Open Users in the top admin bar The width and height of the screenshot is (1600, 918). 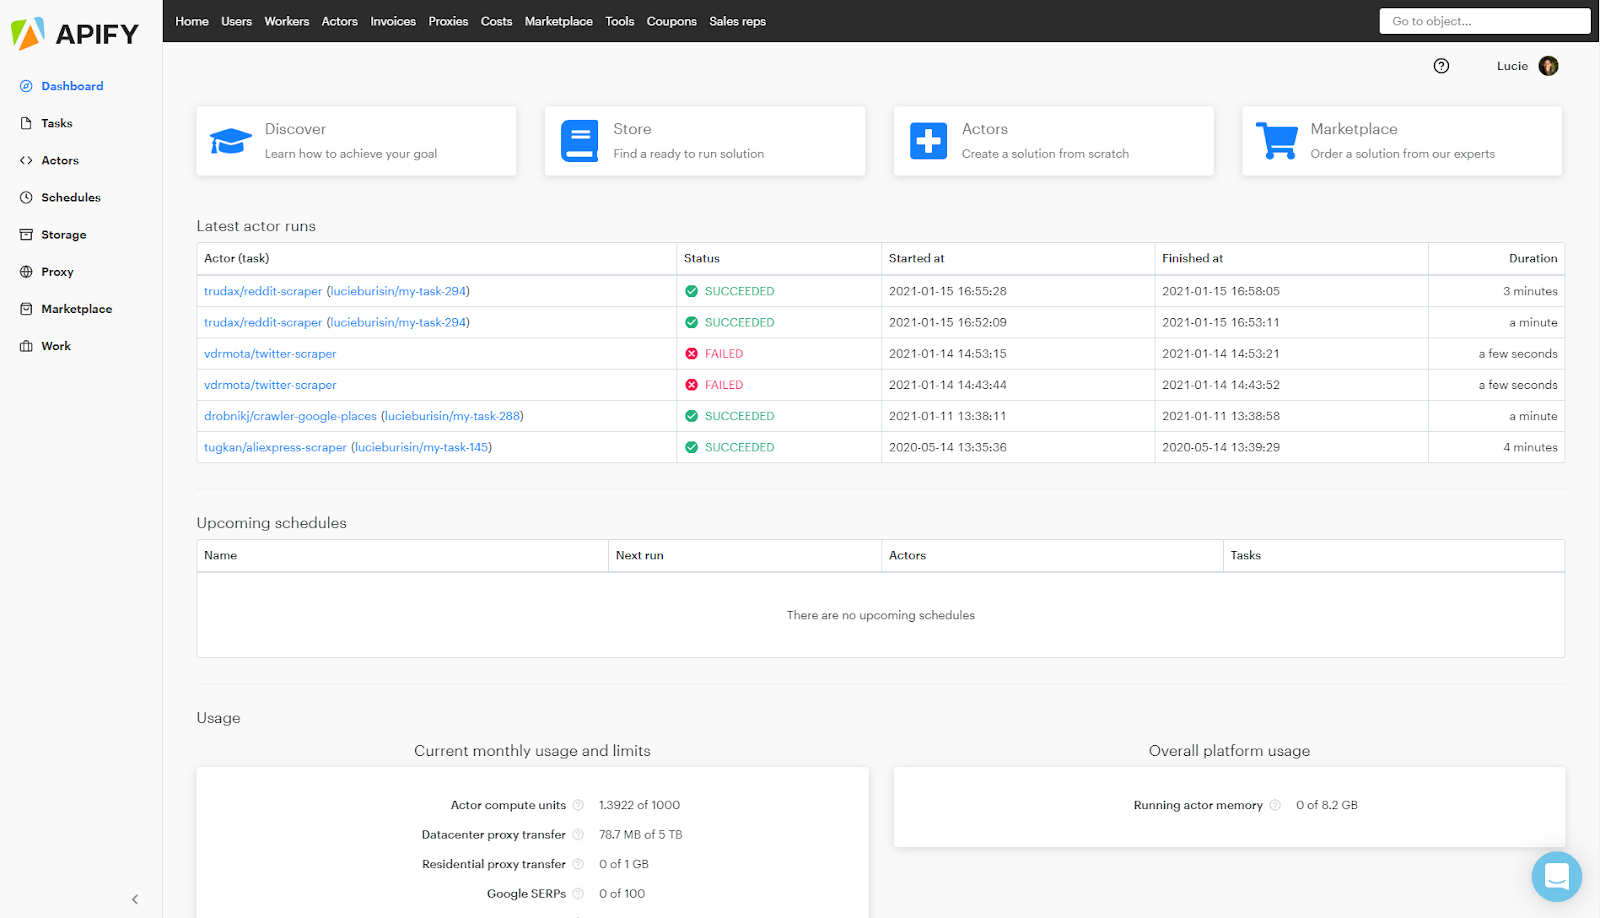tap(237, 21)
